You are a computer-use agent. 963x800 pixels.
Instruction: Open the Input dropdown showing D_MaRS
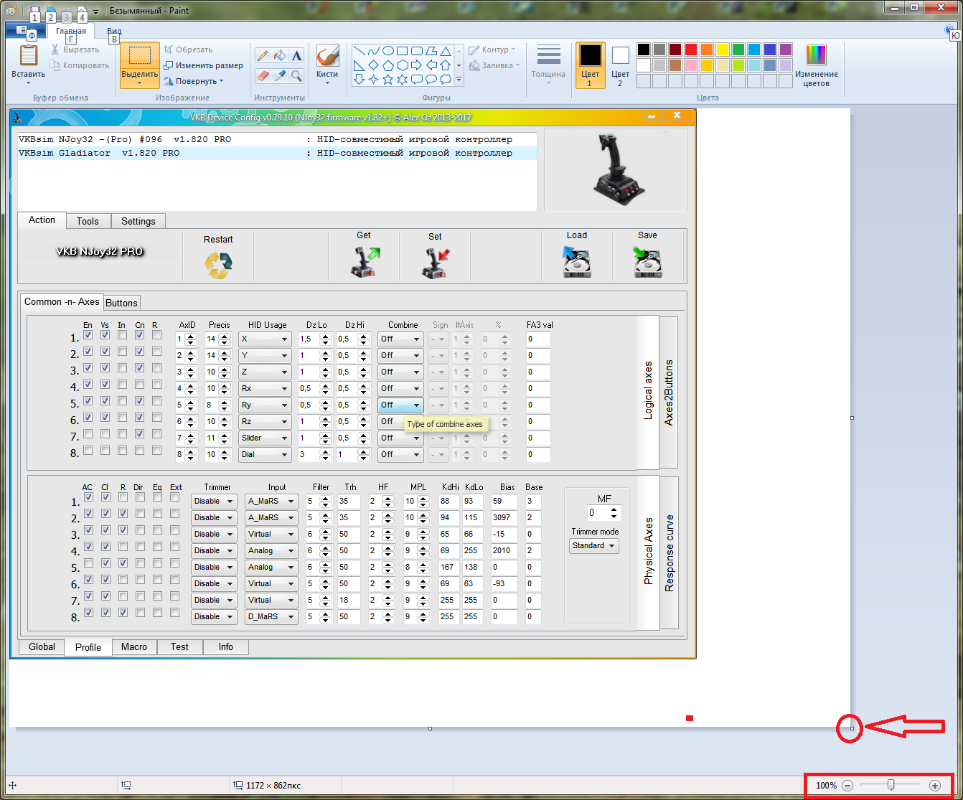click(271, 616)
